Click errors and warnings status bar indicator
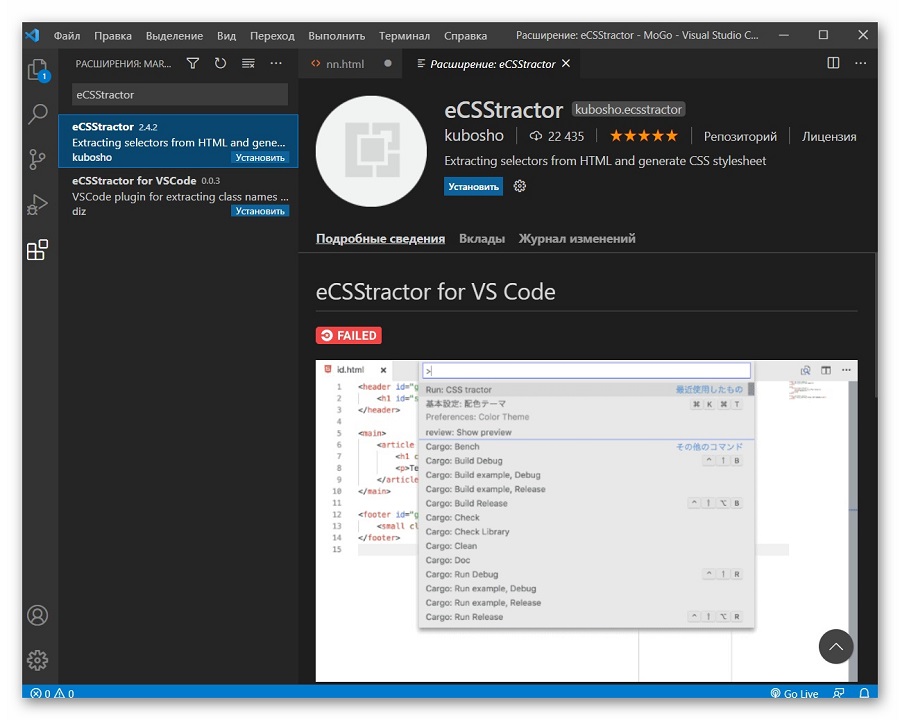 (52, 693)
